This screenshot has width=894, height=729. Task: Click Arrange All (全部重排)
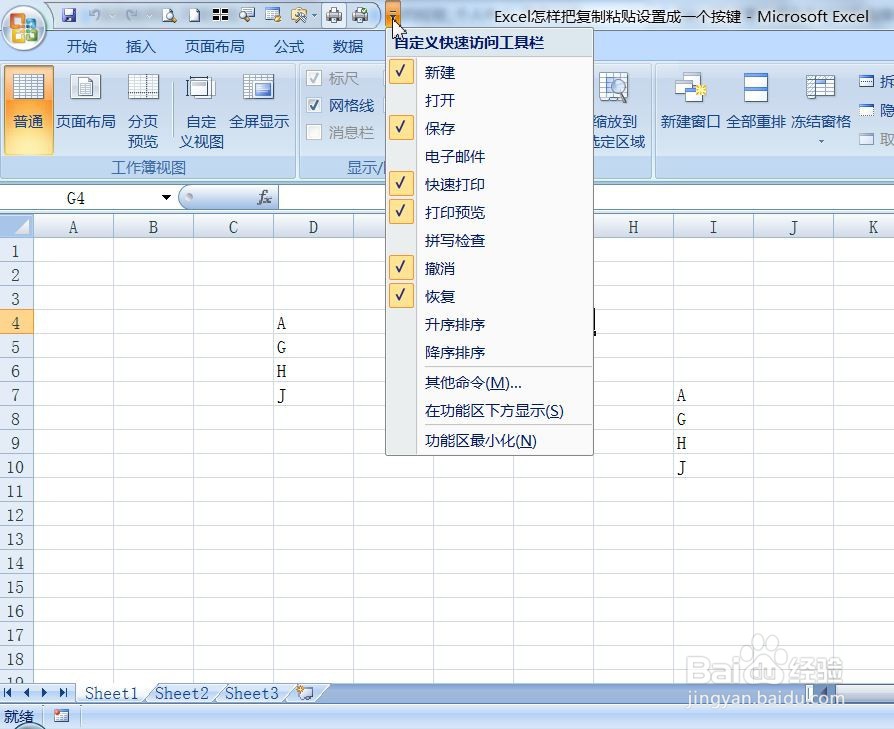click(756, 103)
